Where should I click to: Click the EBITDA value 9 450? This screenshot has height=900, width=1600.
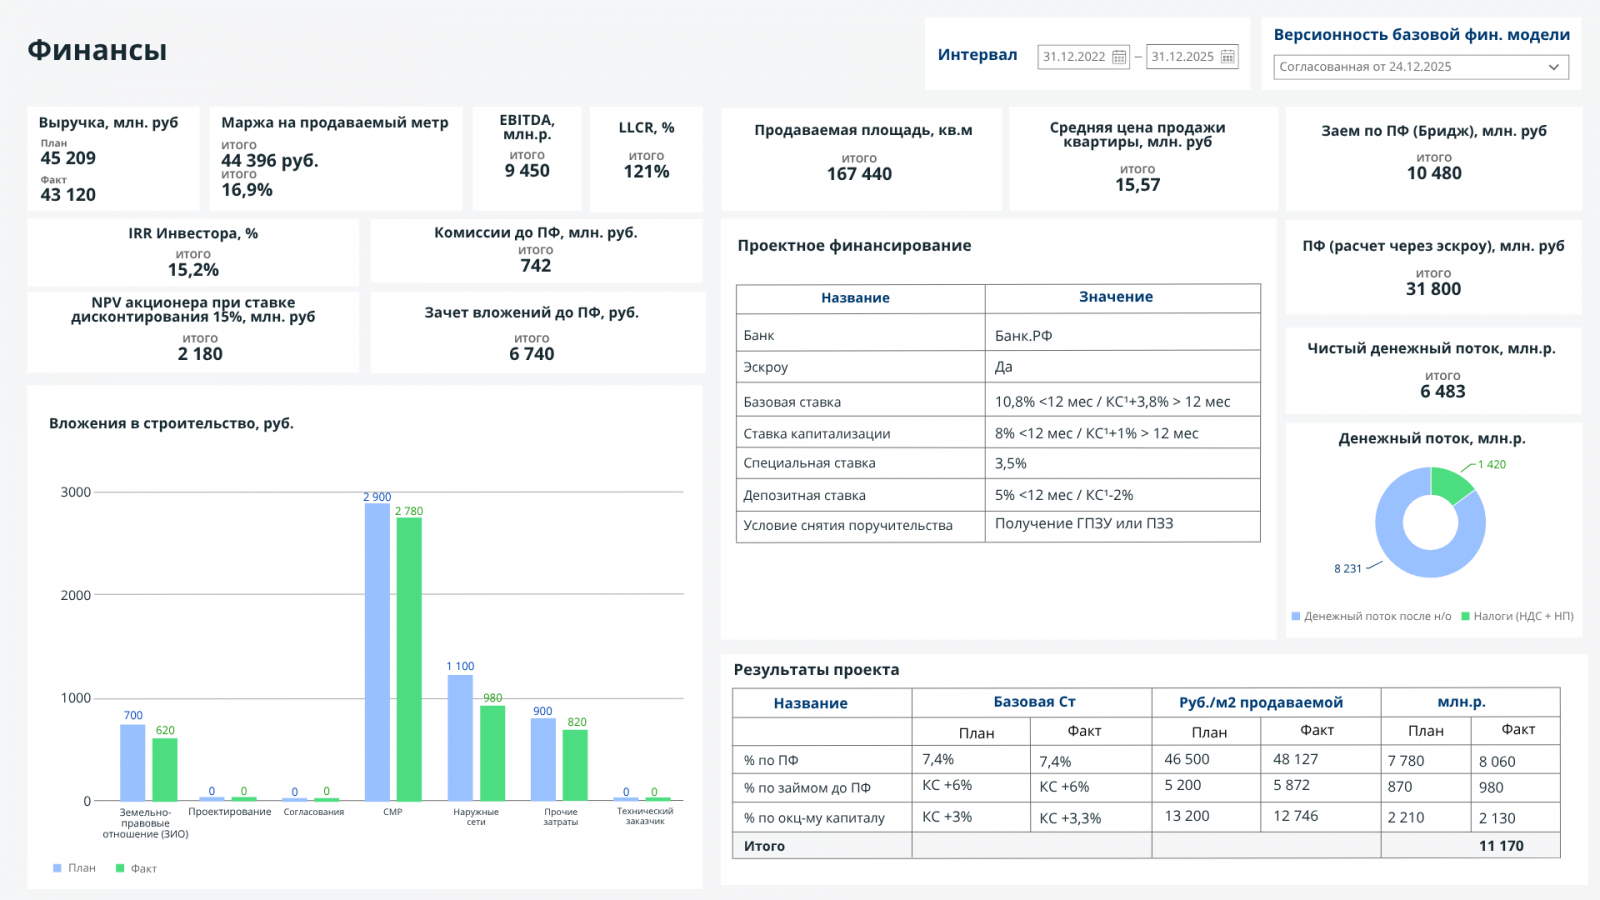(x=527, y=171)
